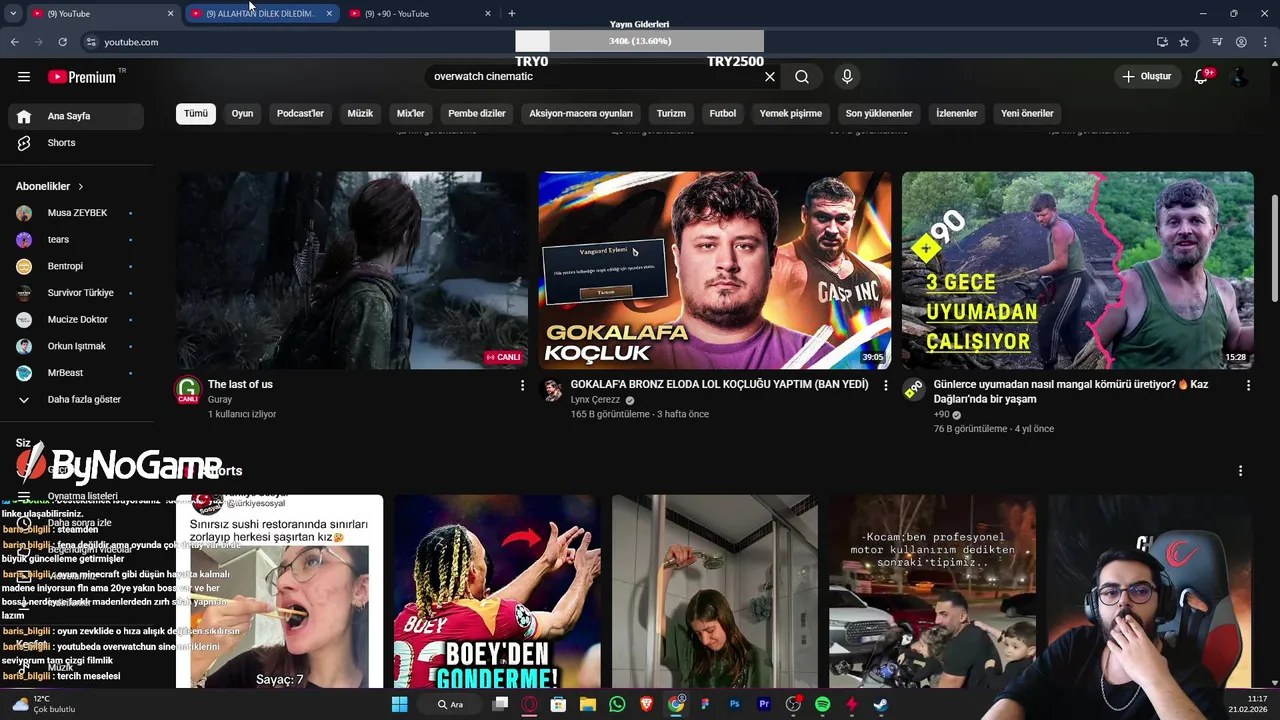Select the Turizm filter chip

click(671, 113)
